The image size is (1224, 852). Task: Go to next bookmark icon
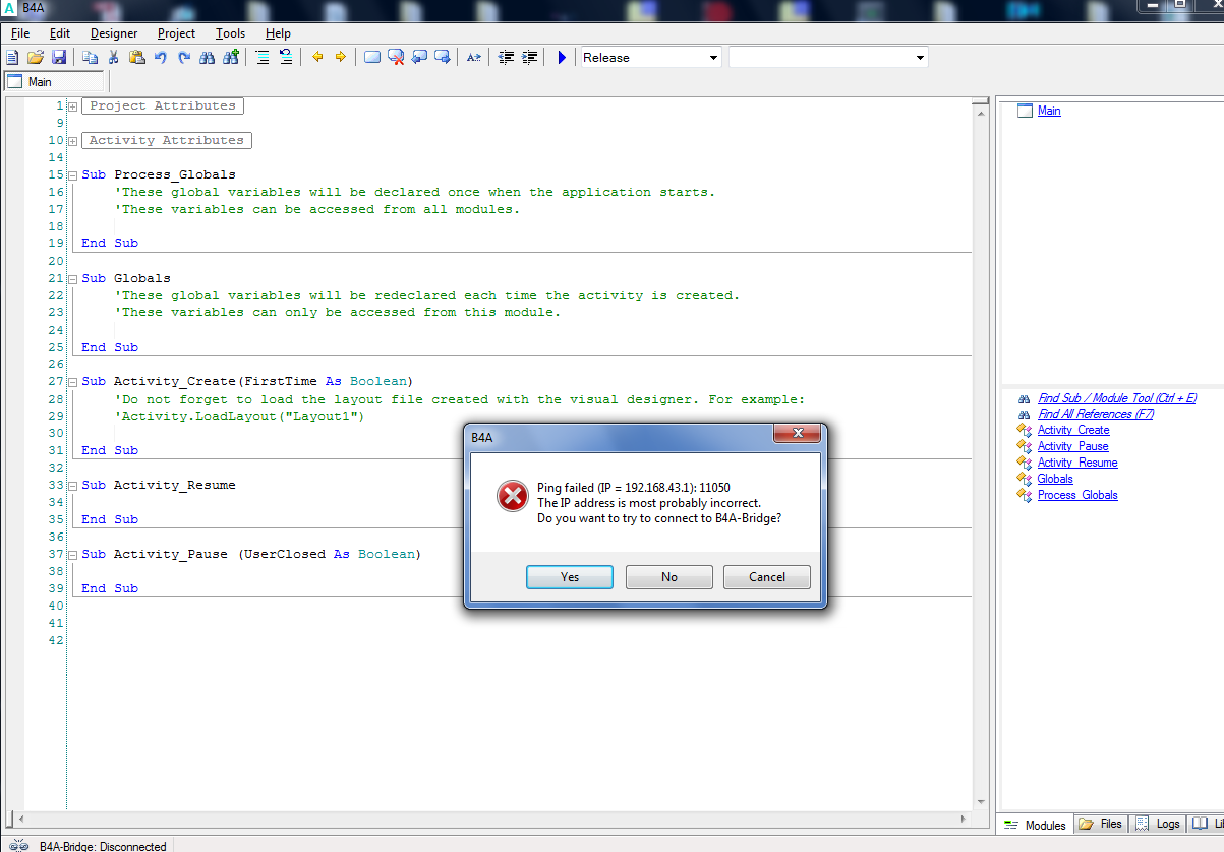tap(442, 58)
